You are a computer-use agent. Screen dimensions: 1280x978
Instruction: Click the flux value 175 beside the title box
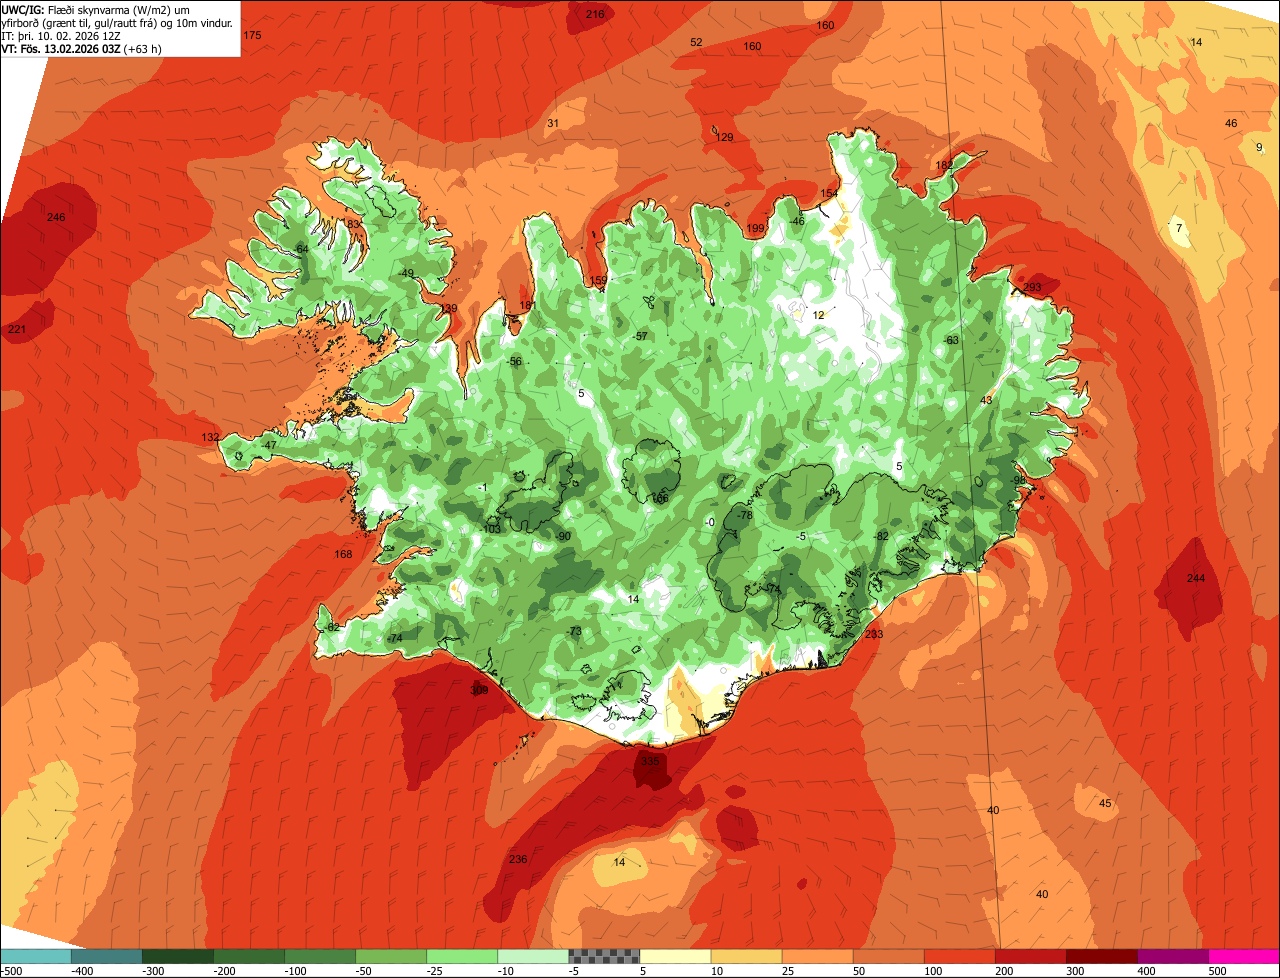tap(252, 35)
